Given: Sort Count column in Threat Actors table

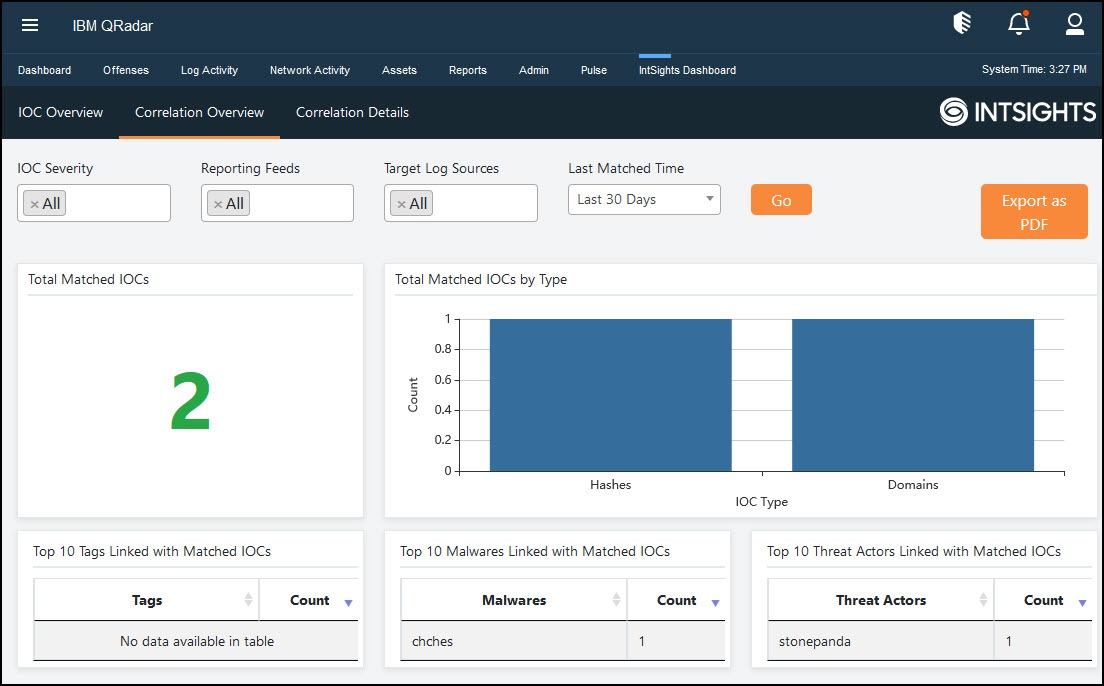Looking at the screenshot, I should click(x=1043, y=600).
